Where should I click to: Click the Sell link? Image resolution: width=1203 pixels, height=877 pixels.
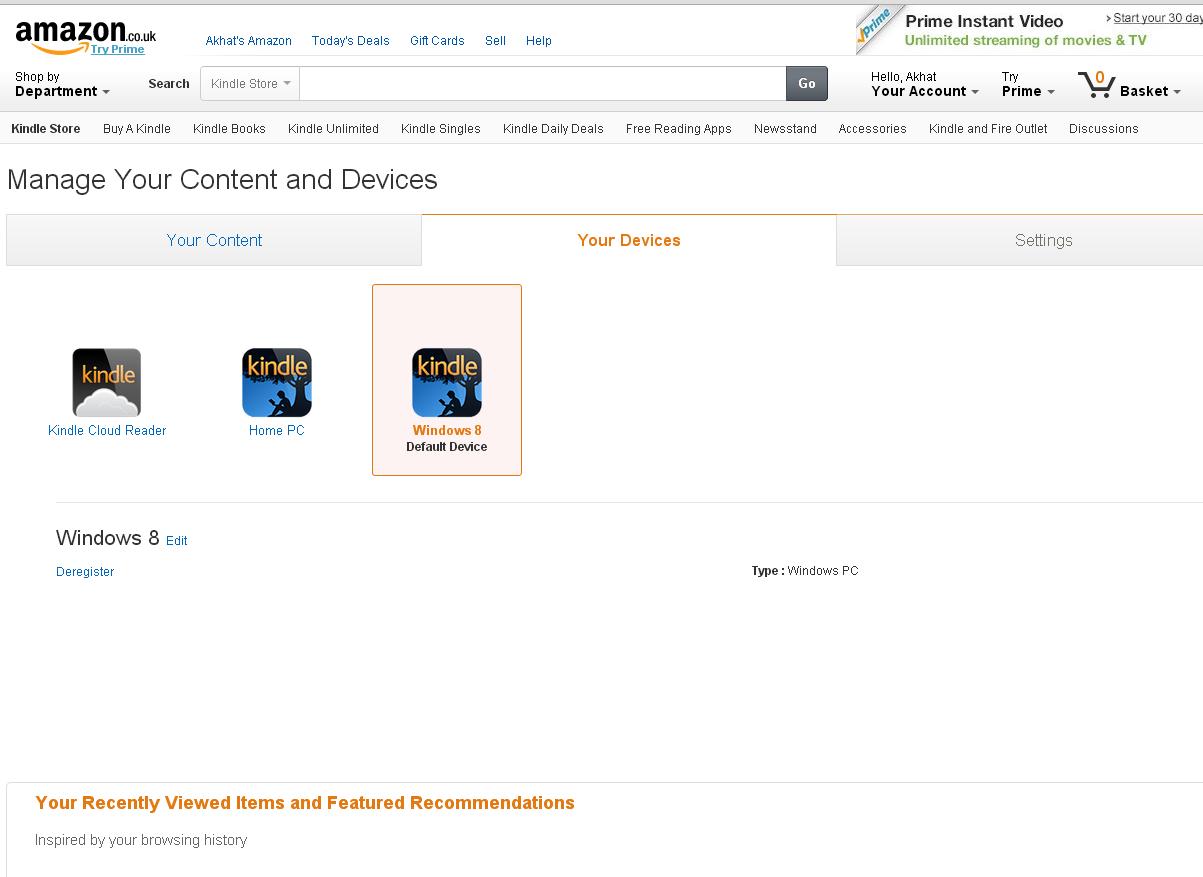(496, 41)
